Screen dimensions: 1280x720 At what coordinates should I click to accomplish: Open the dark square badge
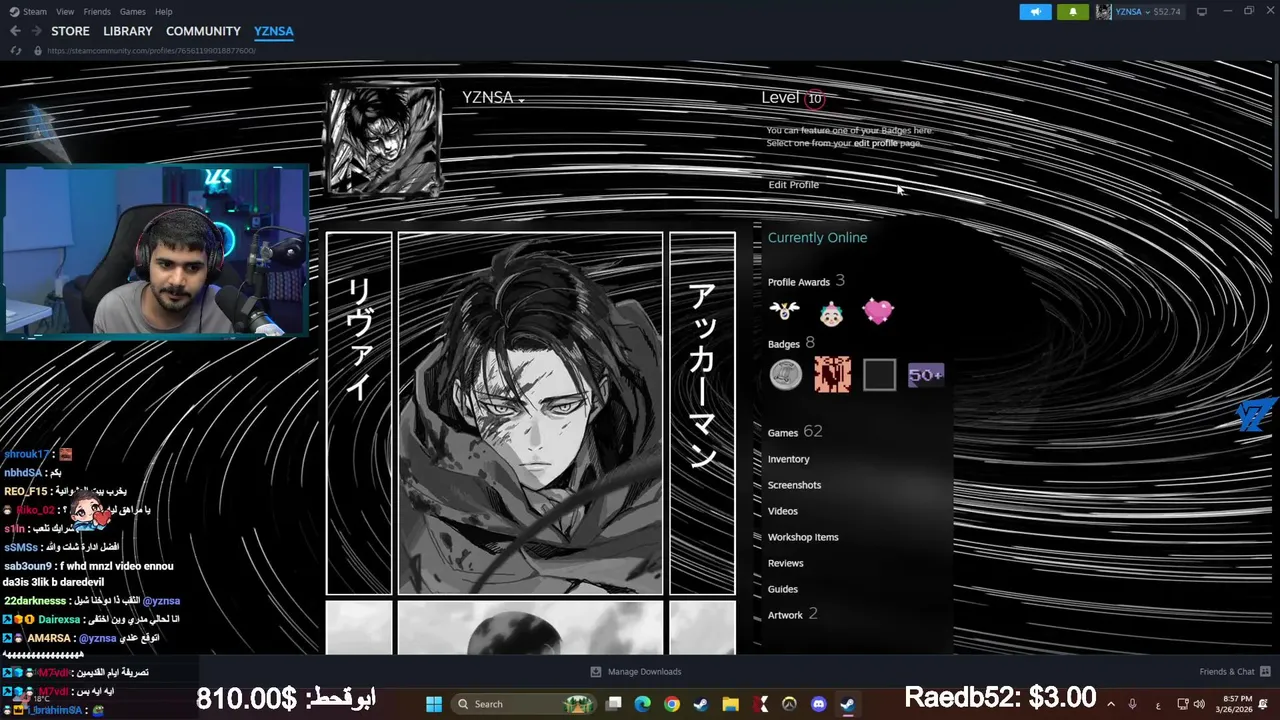(x=879, y=375)
